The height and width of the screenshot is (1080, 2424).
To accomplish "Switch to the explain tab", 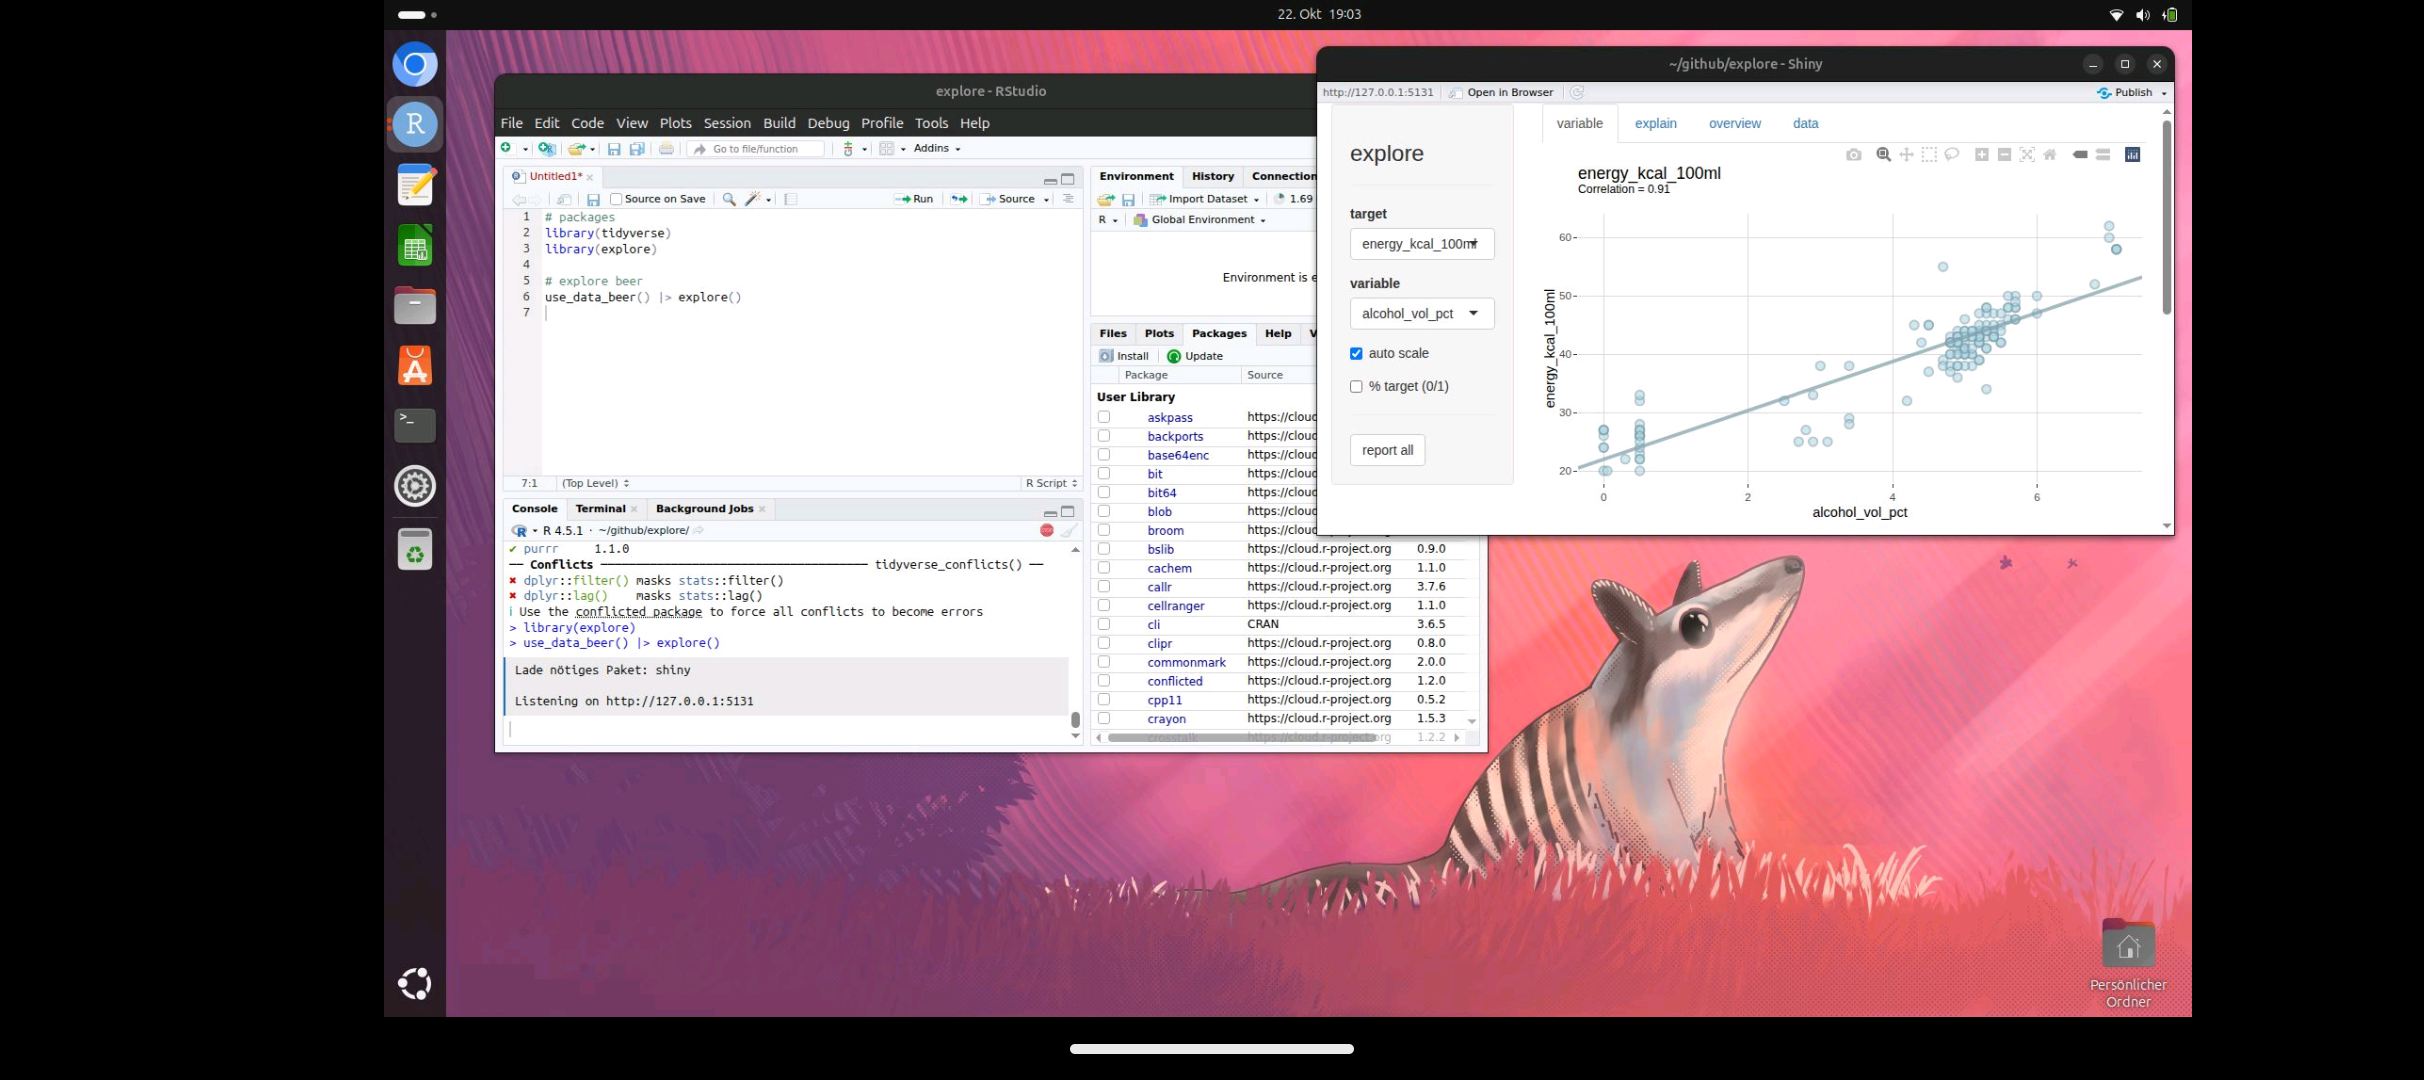I will tap(1655, 123).
